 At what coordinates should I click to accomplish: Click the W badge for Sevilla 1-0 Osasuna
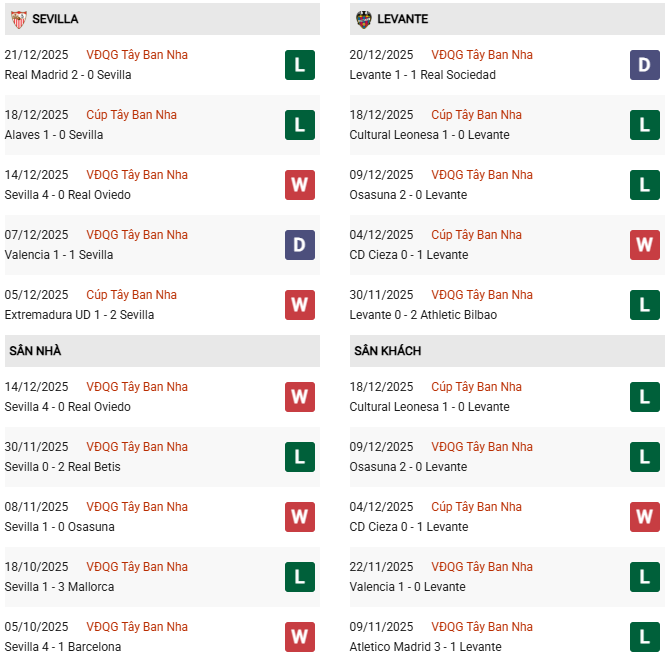tap(300, 517)
